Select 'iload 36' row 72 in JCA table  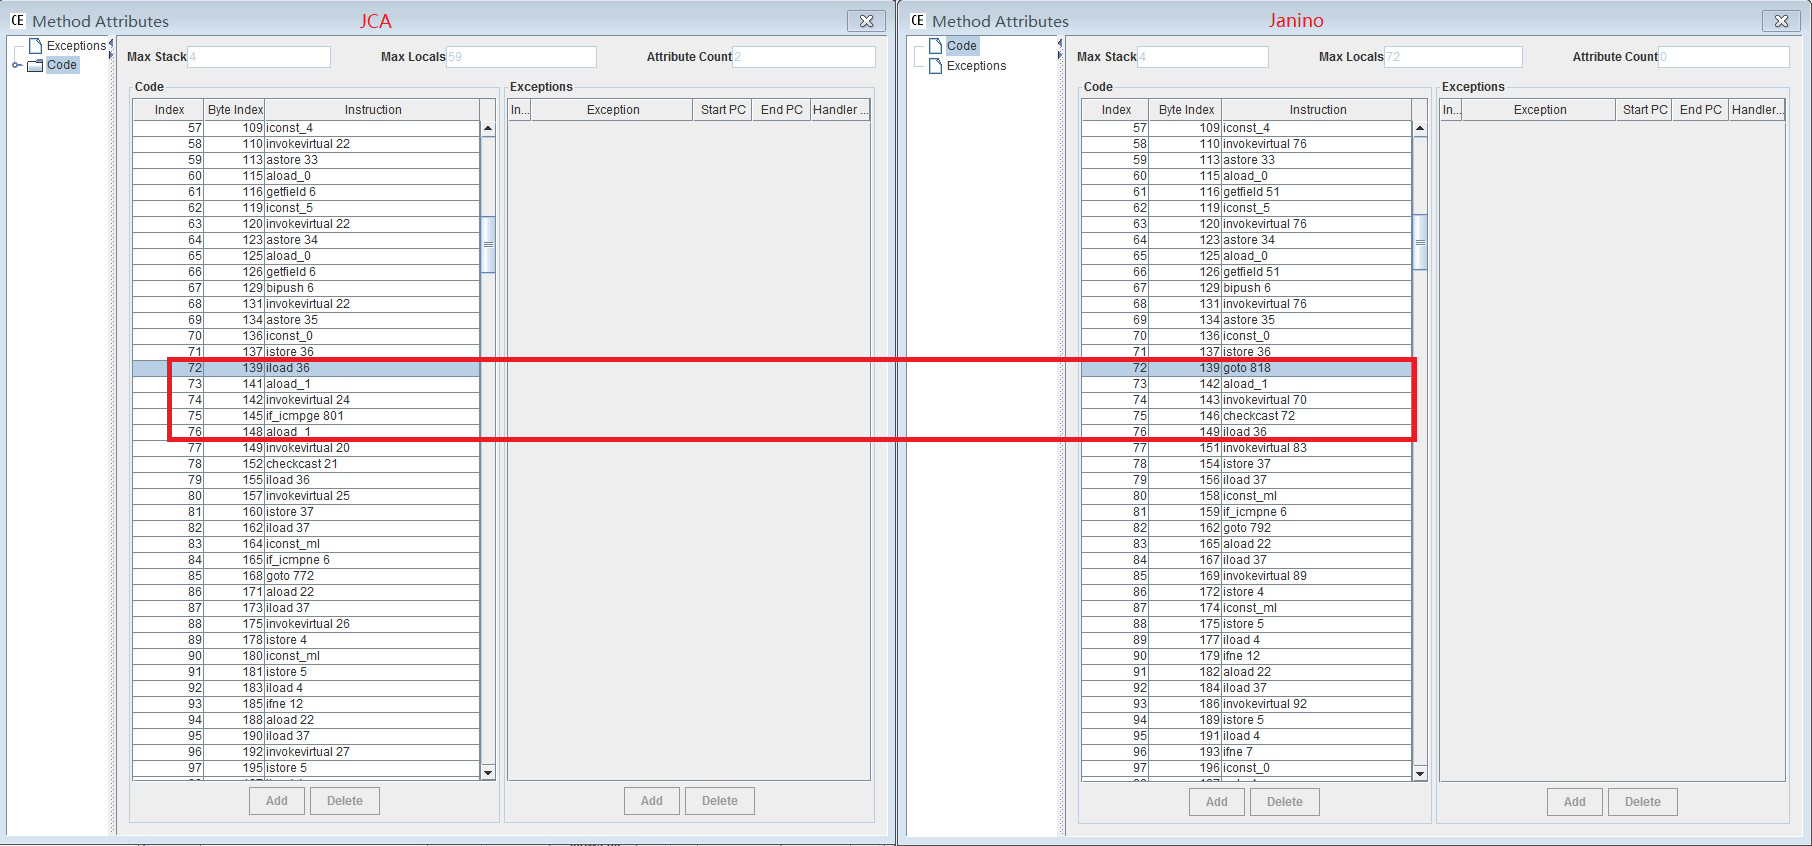(306, 368)
